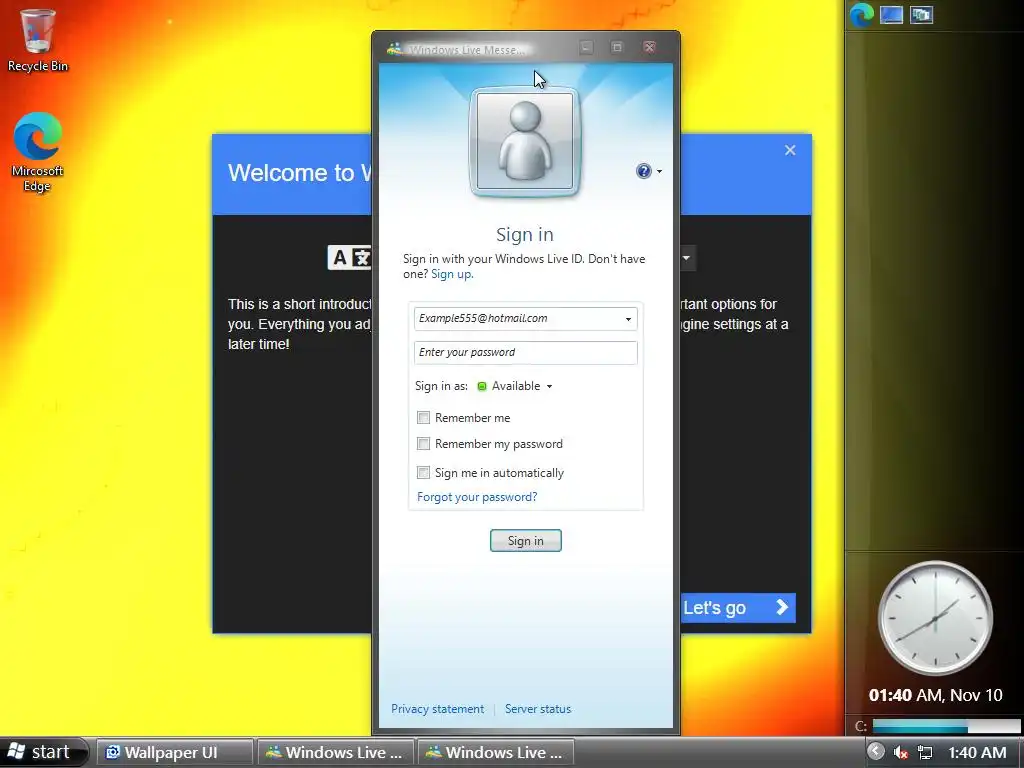Click the Sign in as: label

pos(441,387)
